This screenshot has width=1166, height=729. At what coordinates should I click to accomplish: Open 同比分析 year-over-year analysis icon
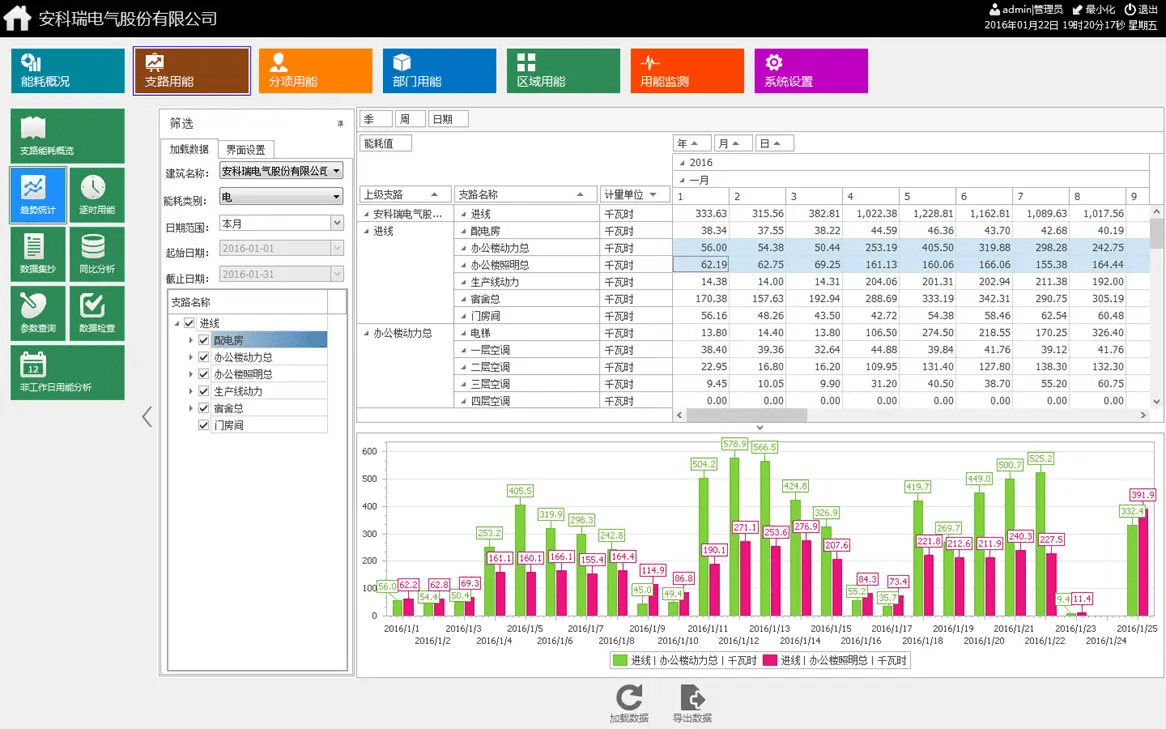pos(97,254)
